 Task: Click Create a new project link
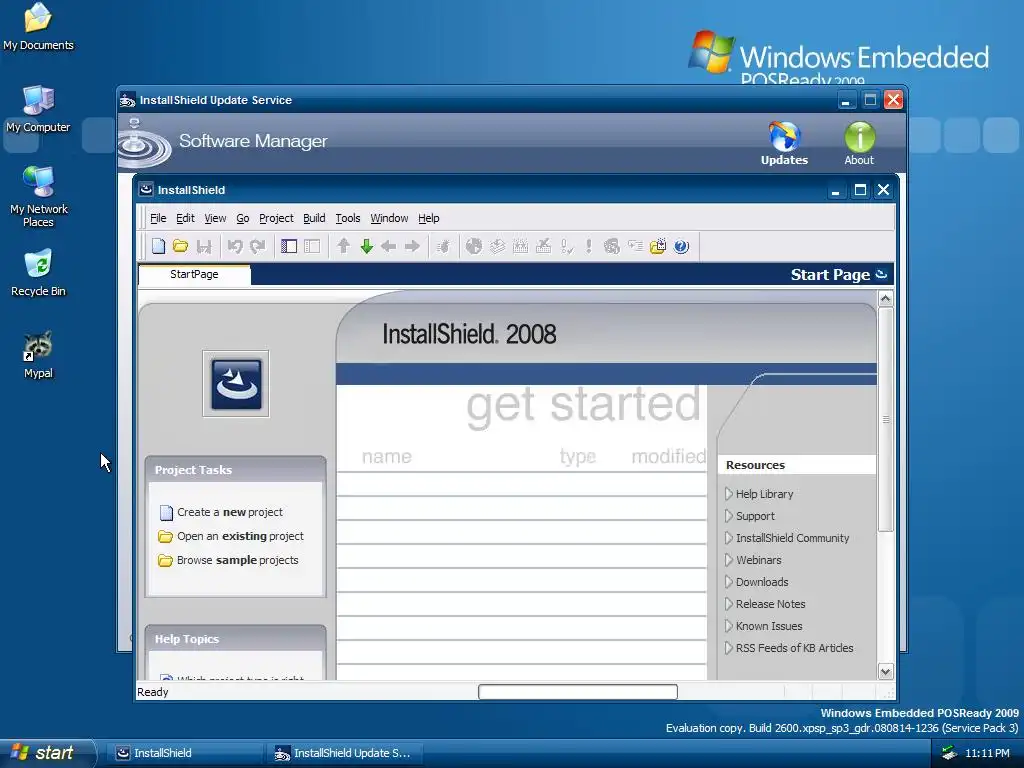pos(230,513)
